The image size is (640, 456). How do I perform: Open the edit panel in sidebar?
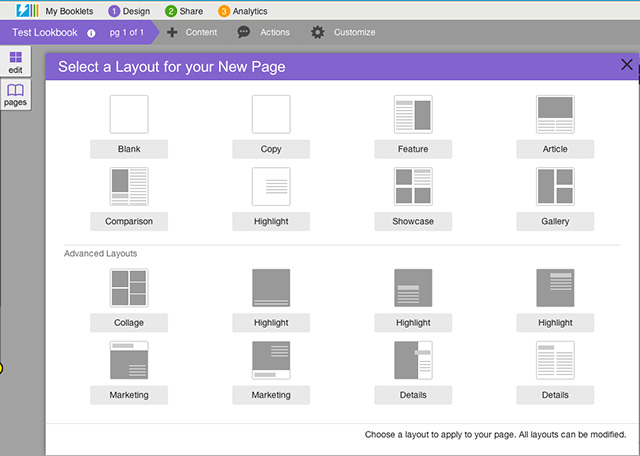click(x=15, y=62)
